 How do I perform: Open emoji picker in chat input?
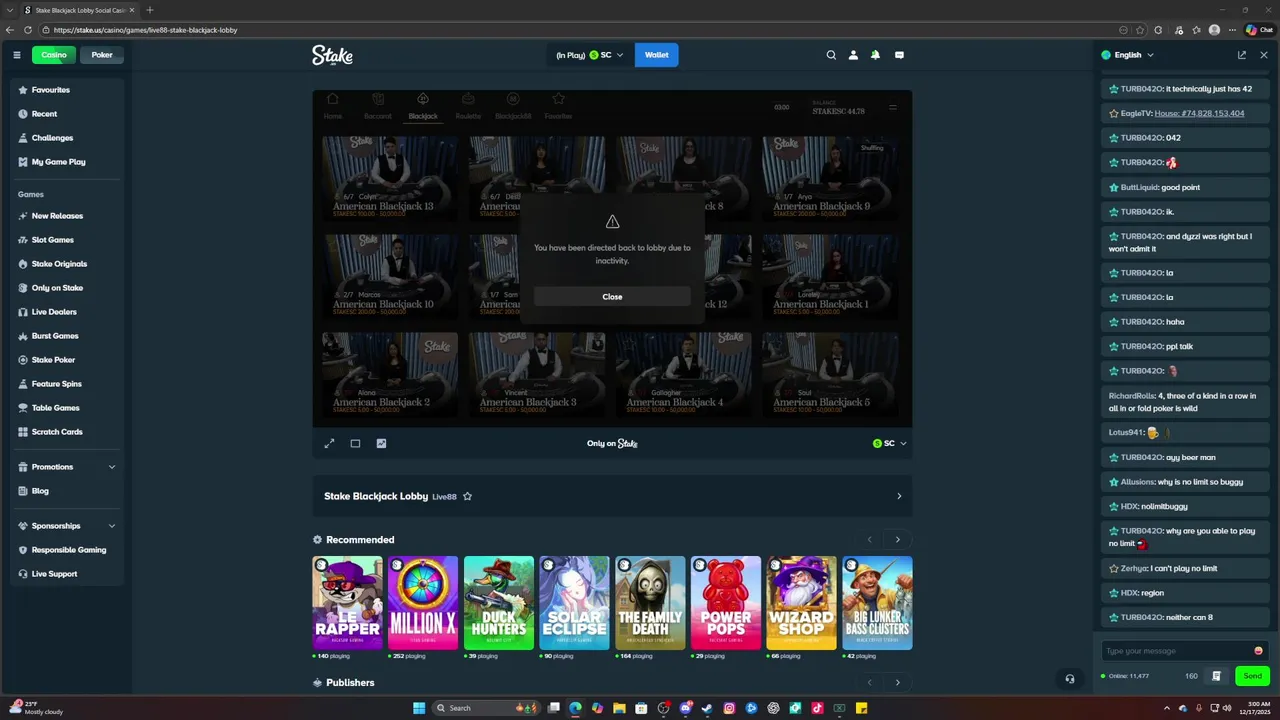pos(1258,651)
